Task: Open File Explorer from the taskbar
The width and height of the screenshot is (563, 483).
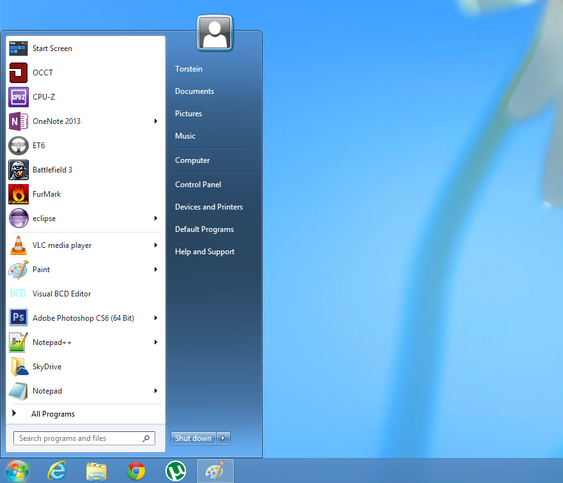Action: 96,471
